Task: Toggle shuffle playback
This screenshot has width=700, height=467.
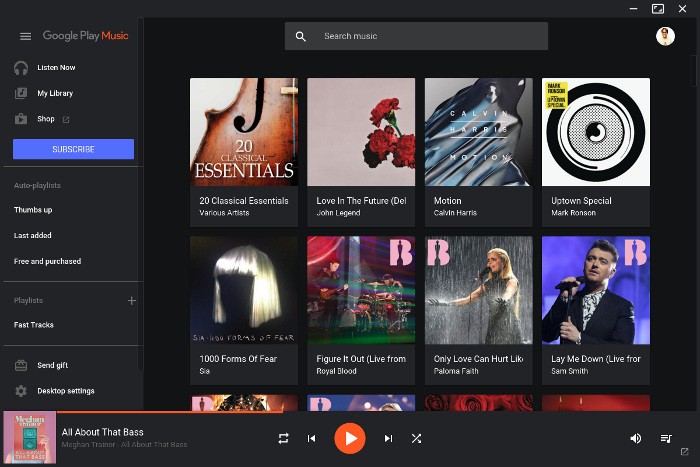Action: pyautogui.click(x=416, y=438)
